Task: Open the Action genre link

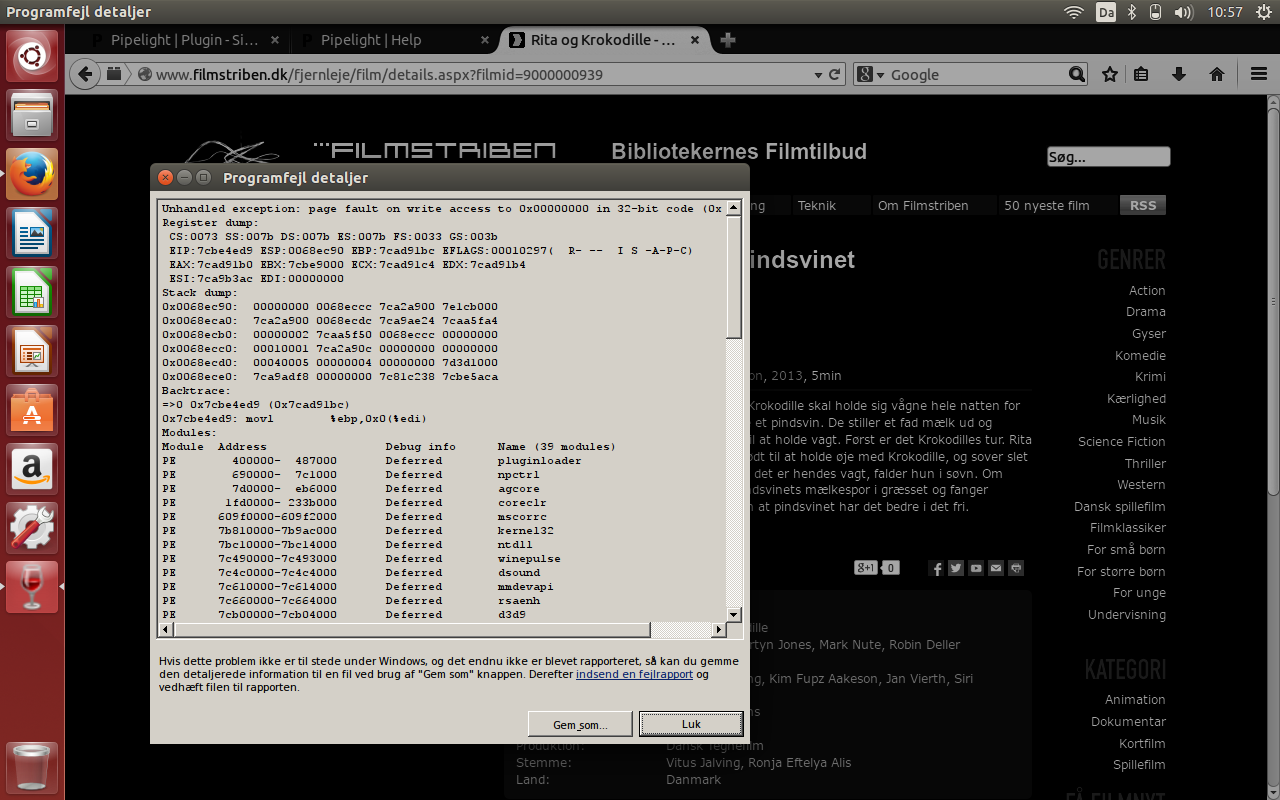Action: [1147, 290]
